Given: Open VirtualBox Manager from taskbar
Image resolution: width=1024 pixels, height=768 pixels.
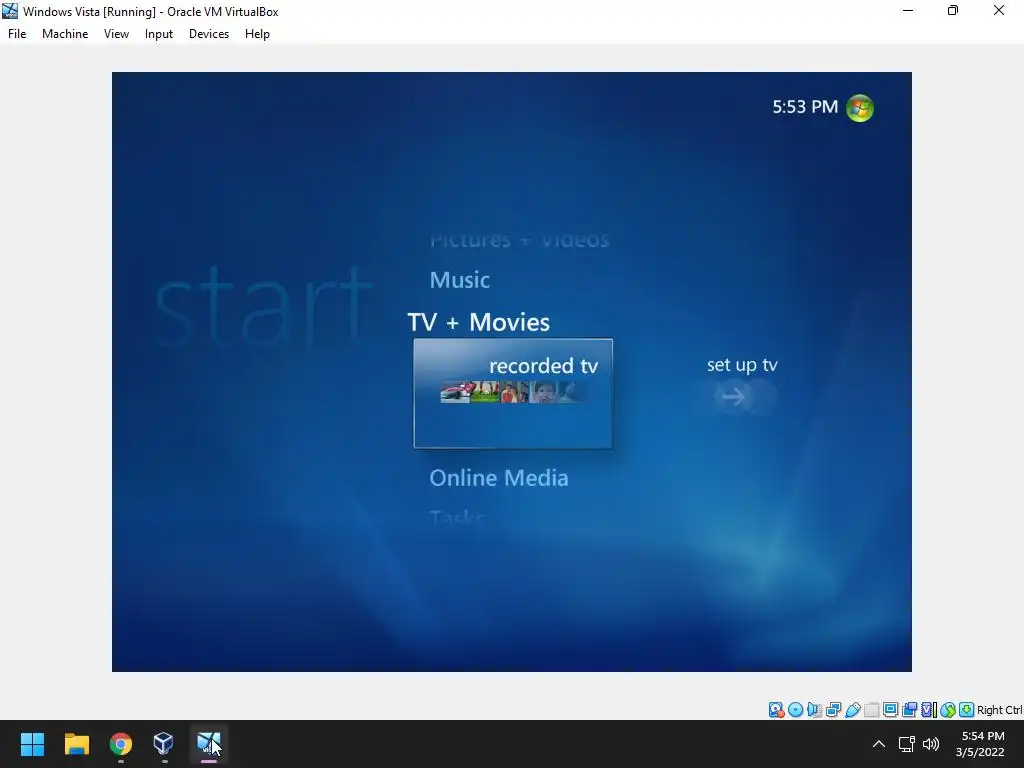Looking at the screenshot, I should (164, 744).
